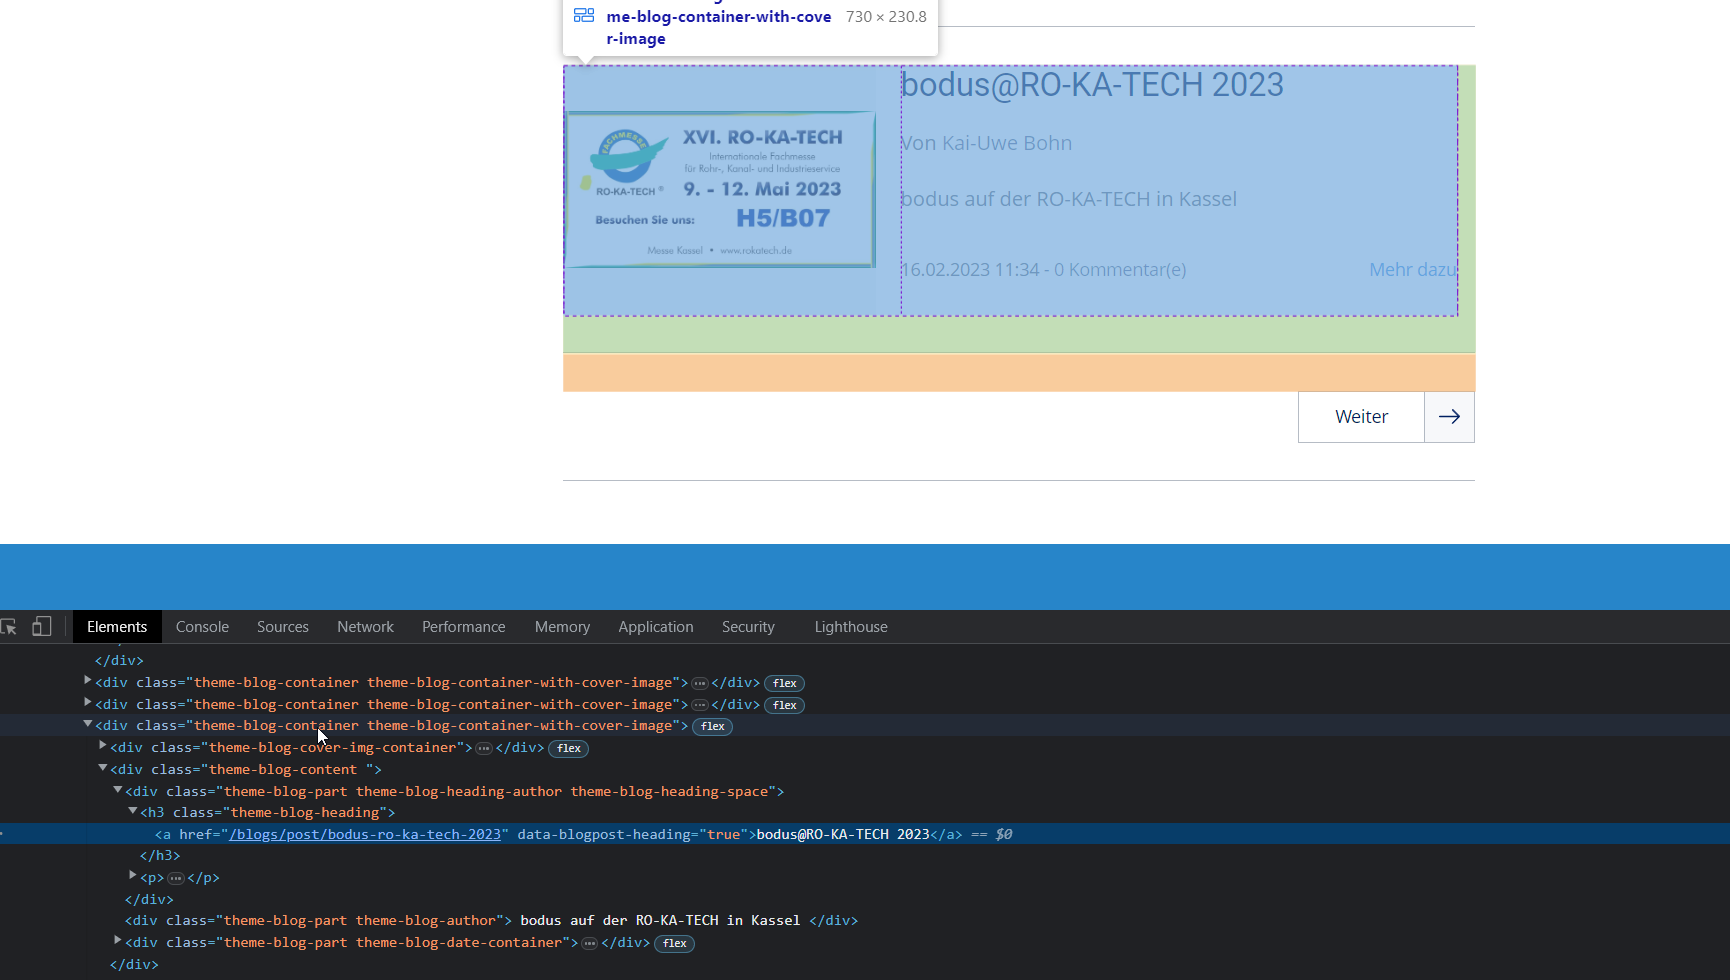The height and width of the screenshot is (980, 1730).
Task: Click 'bodus auf der RO-KA-TECH in Kassel' page text
Action: pyautogui.click(x=1069, y=199)
